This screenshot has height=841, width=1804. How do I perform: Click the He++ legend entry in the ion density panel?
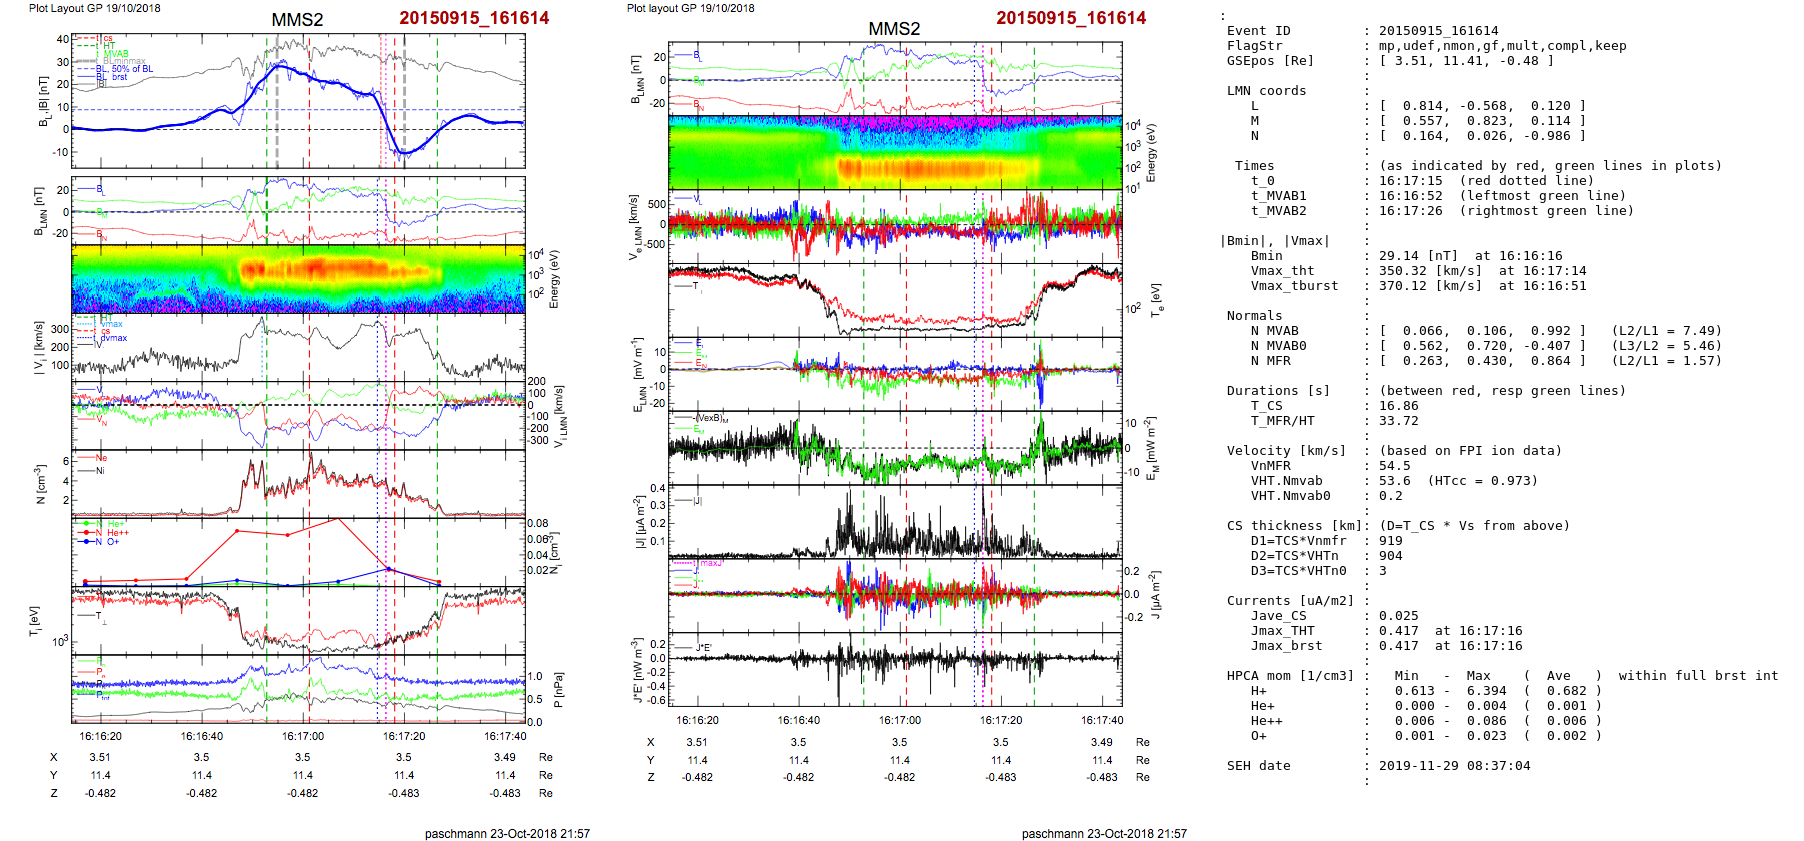click(x=117, y=533)
